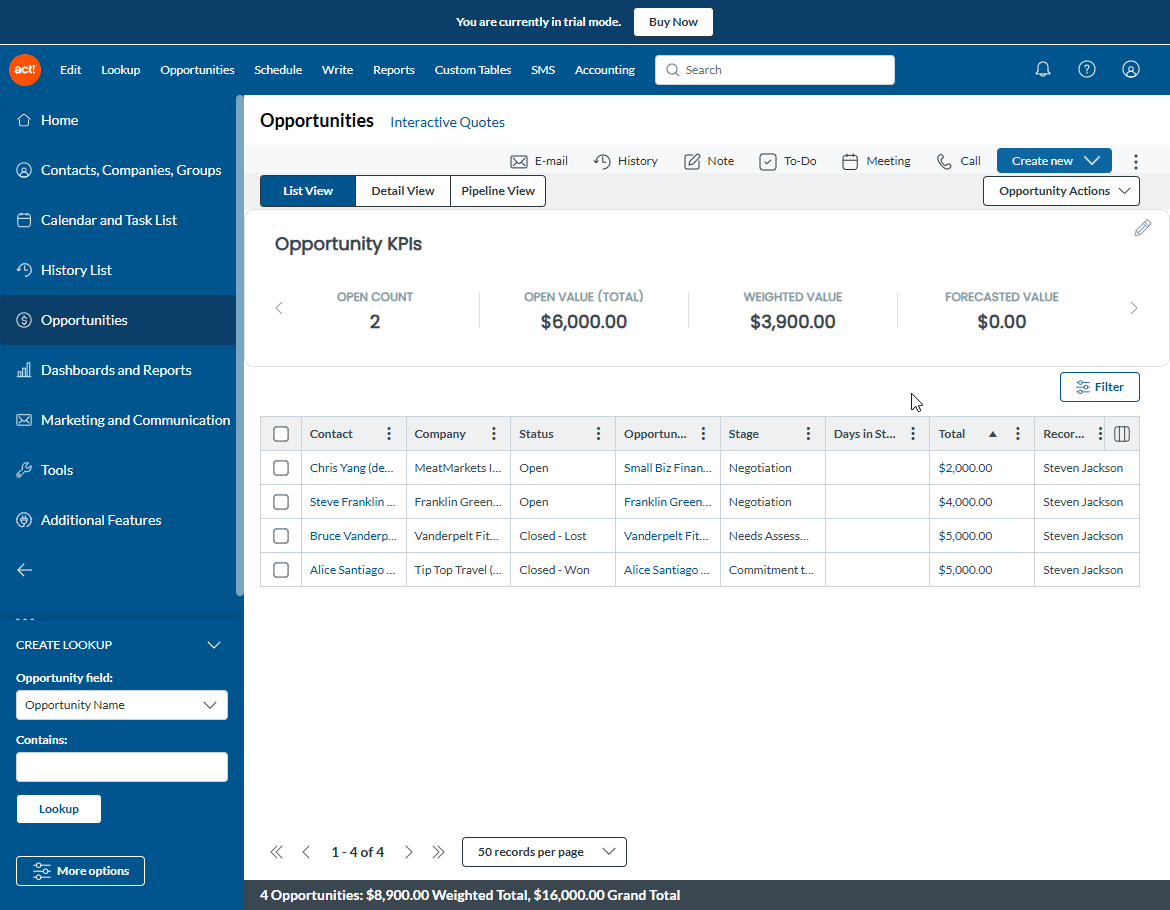Open Contact column menu
Viewport: 1170px width, 910px height.
(x=389, y=434)
